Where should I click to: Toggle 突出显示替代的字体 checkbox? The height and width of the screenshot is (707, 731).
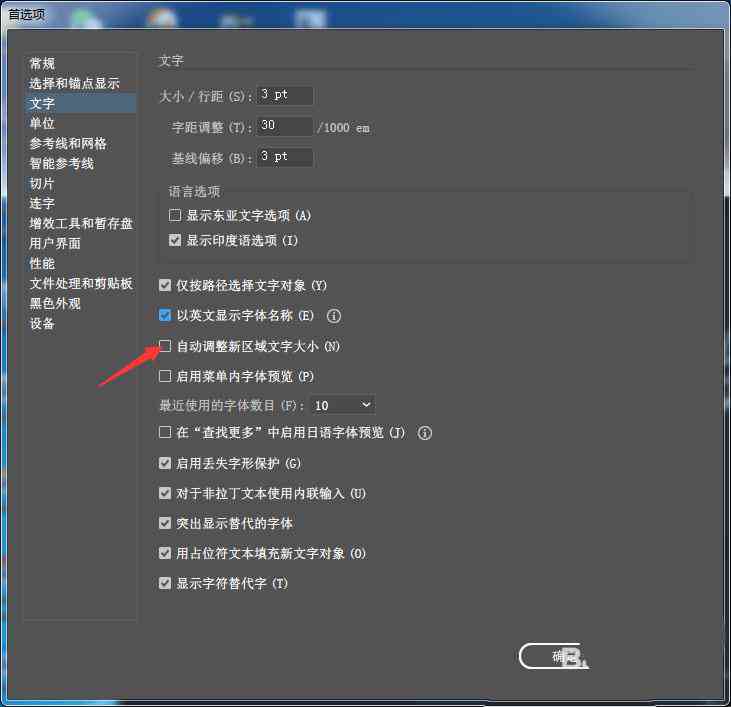(x=165, y=523)
